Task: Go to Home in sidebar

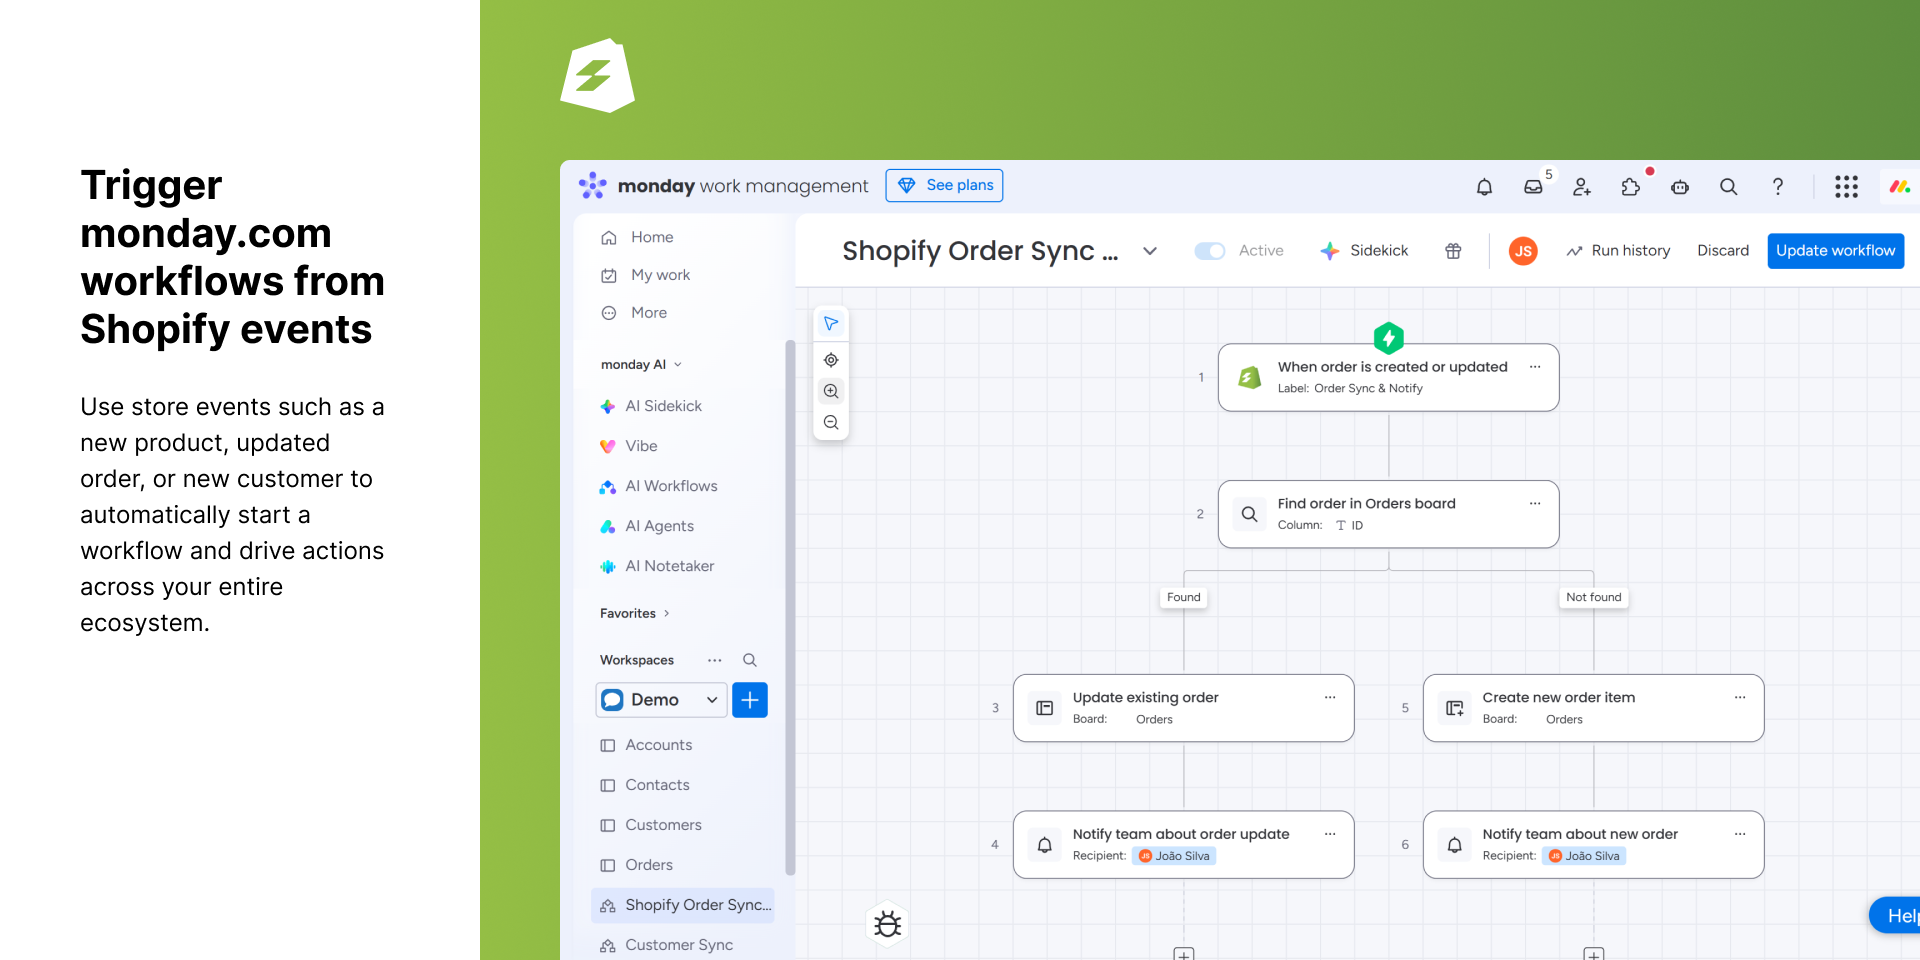Action: point(651,237)
